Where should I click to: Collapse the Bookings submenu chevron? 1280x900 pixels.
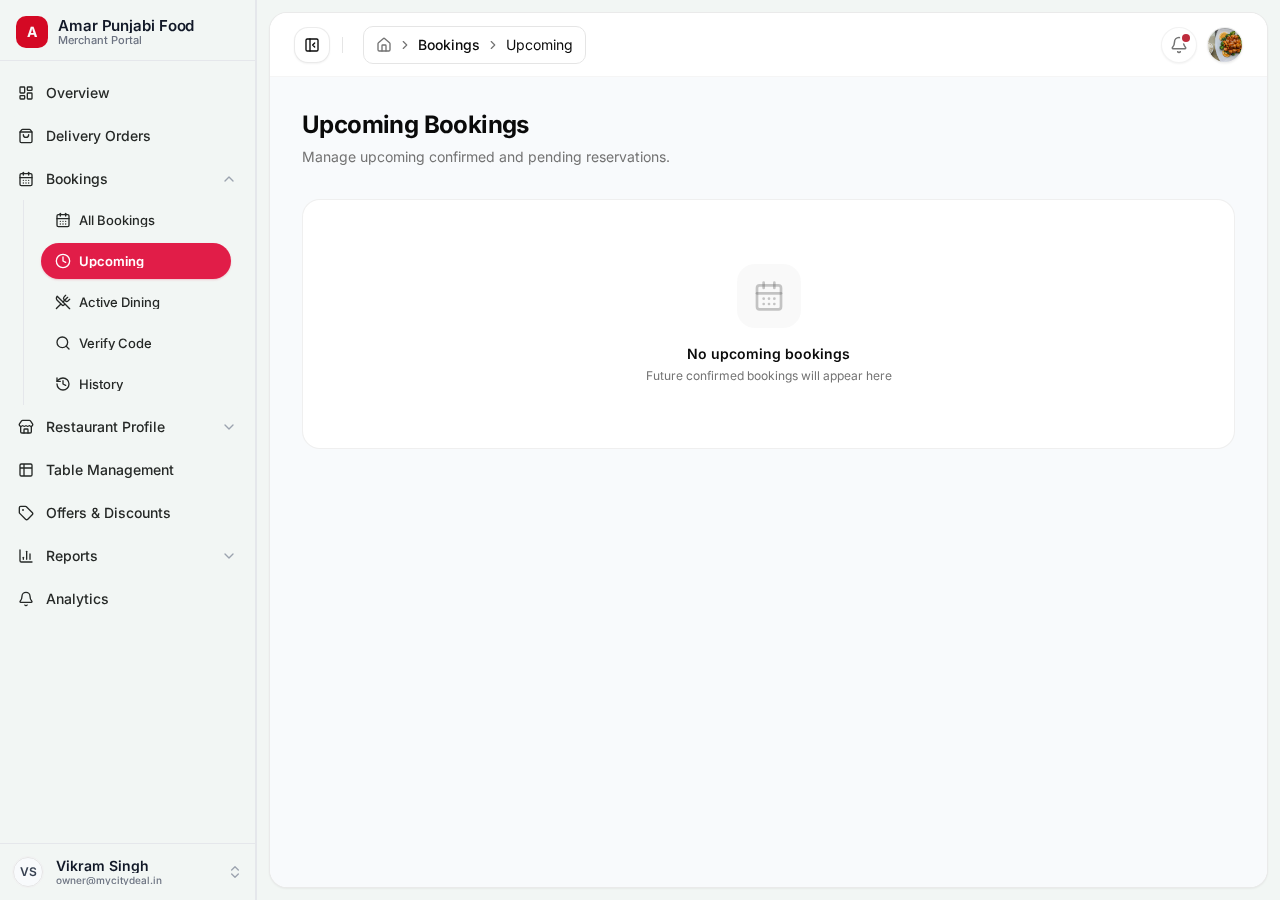pos(229,179)
